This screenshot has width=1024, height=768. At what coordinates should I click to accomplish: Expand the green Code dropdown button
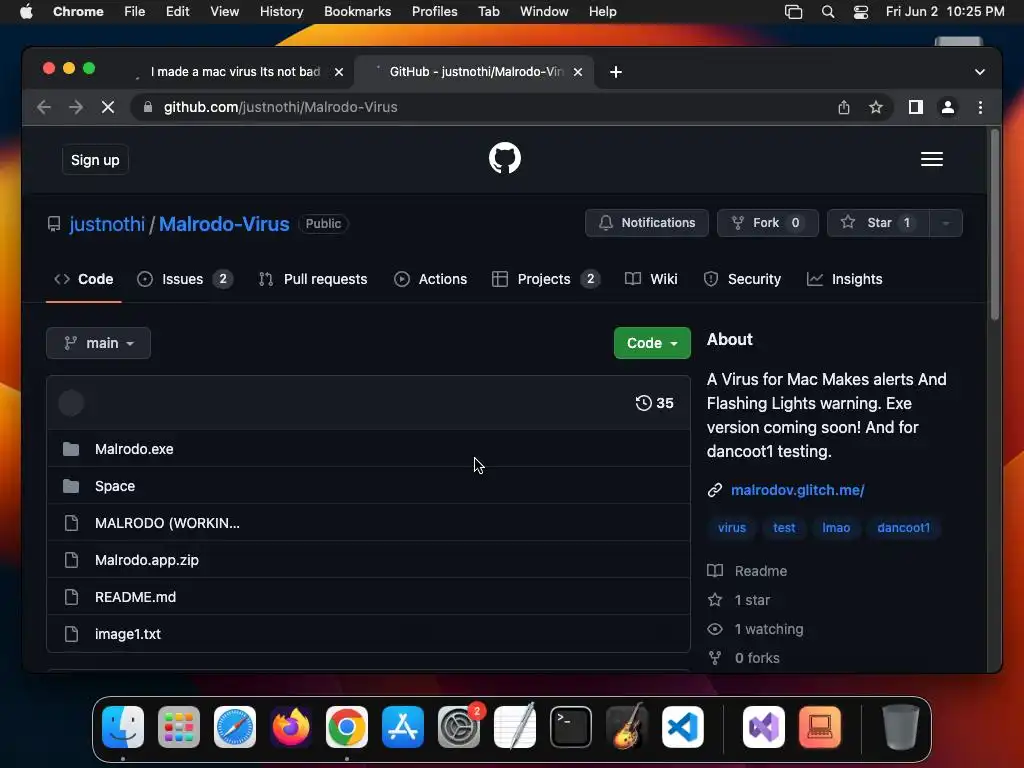[x=652, y=343]
